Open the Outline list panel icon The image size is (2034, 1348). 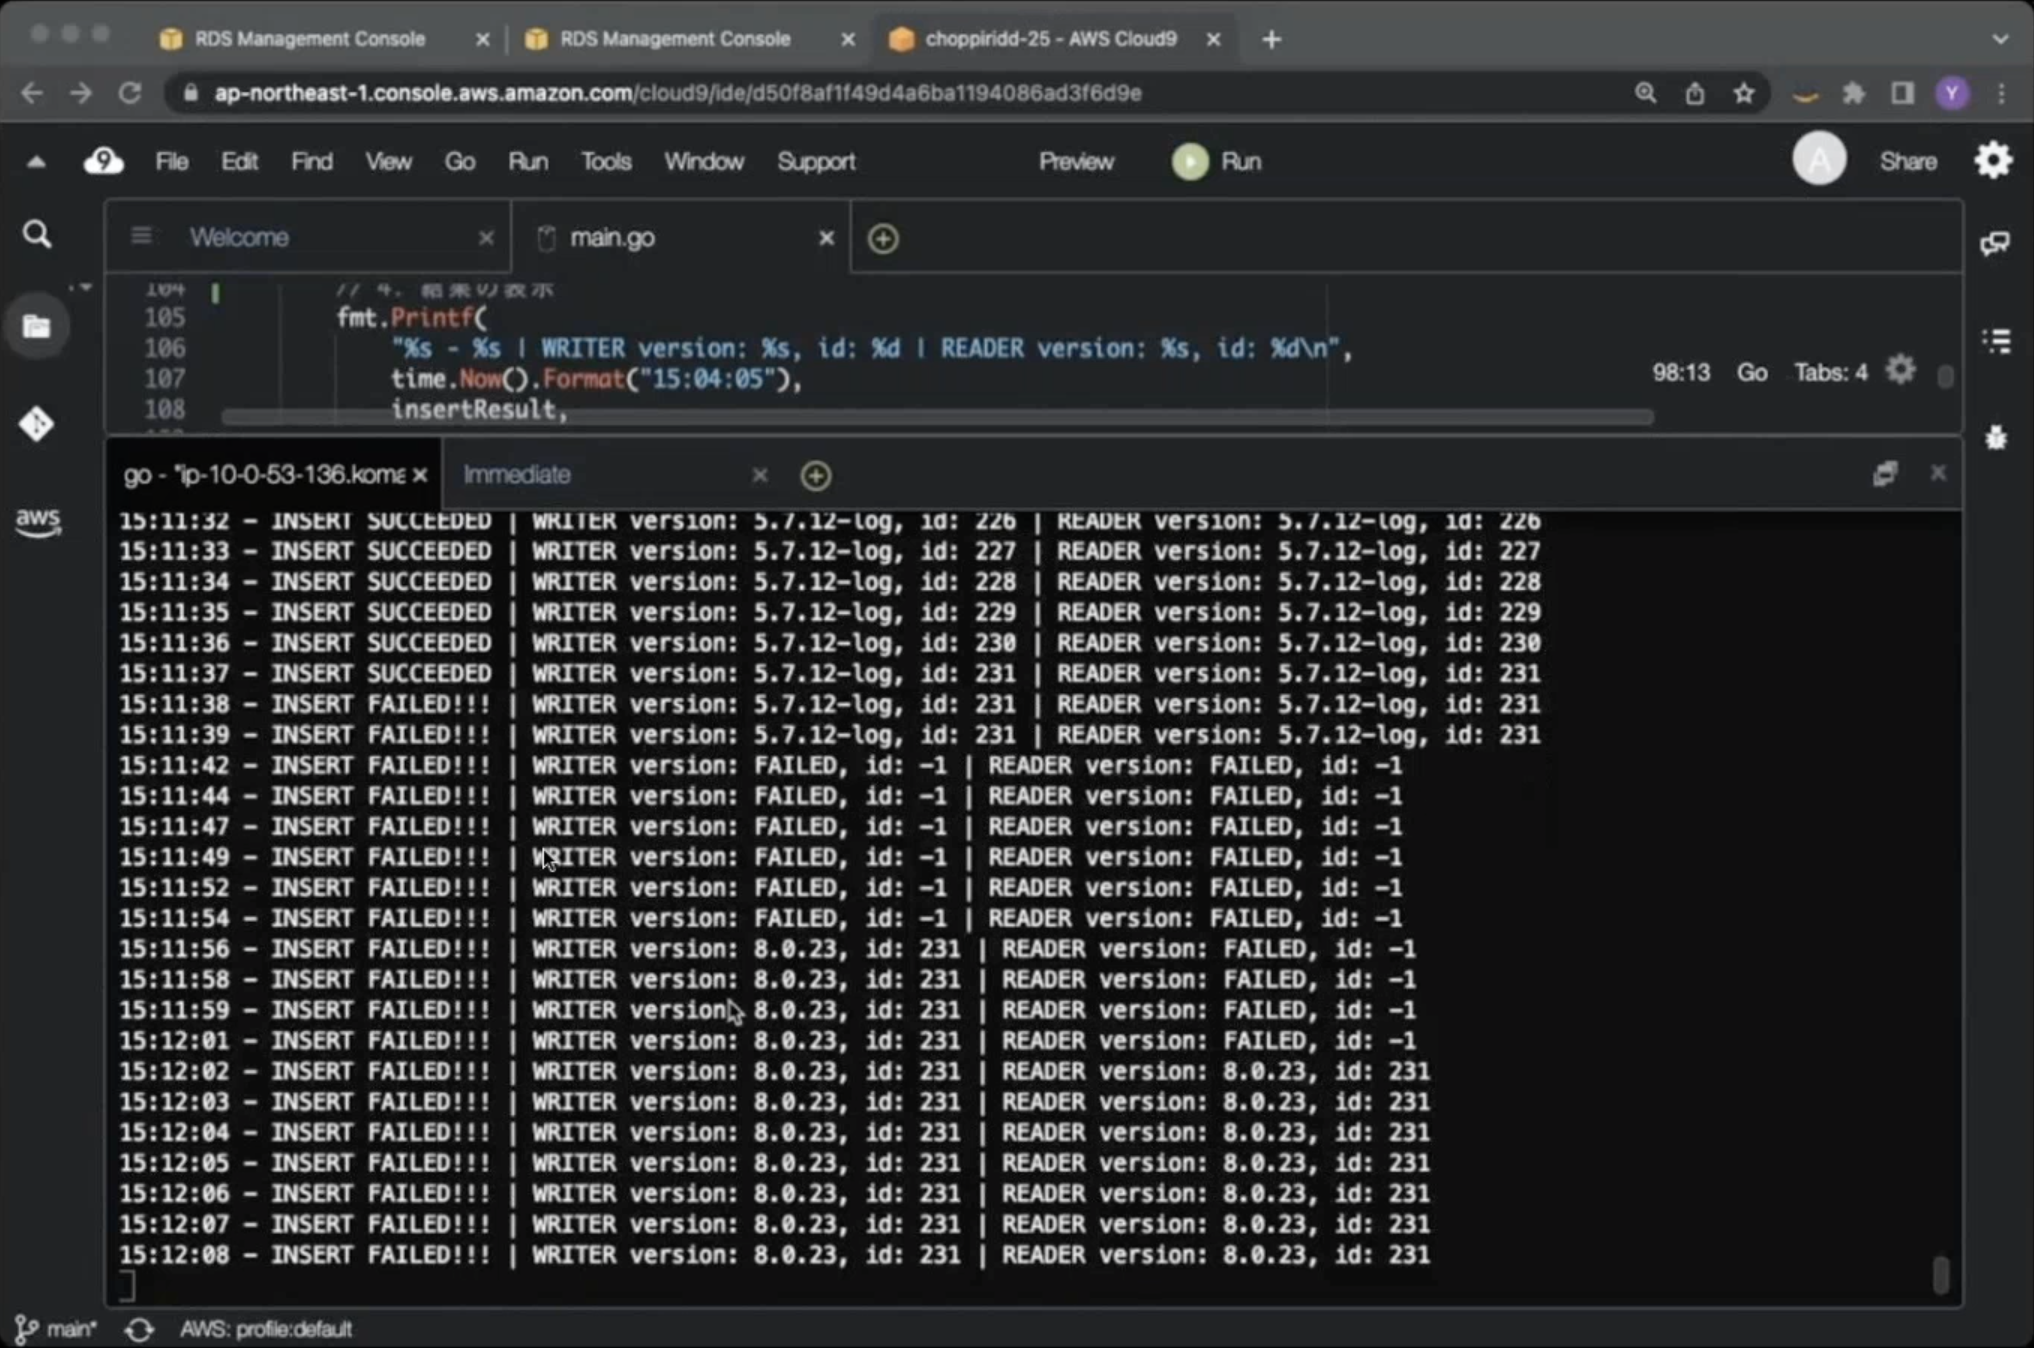[x=1997, y=341]
